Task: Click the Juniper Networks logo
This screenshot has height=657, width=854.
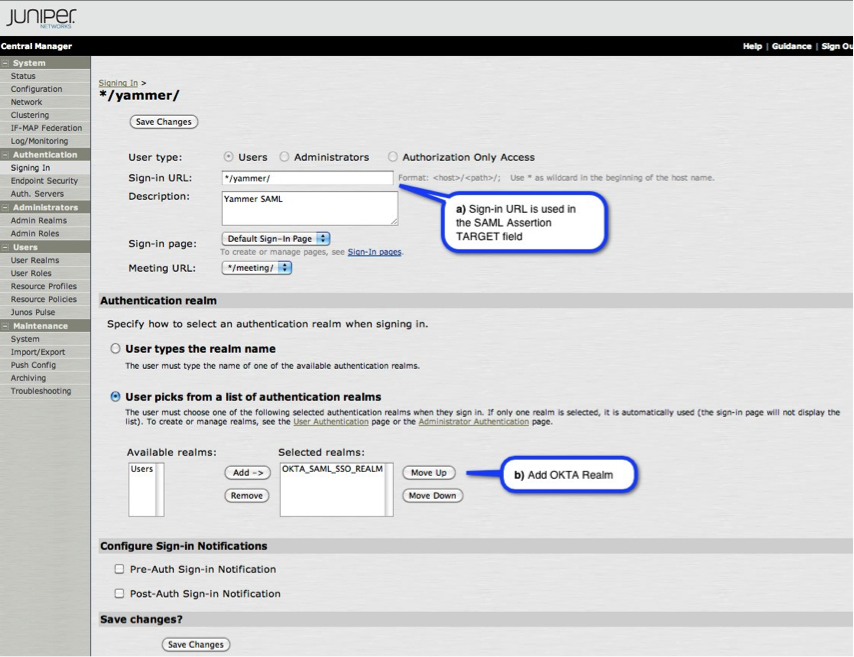Action: point(40,18)
